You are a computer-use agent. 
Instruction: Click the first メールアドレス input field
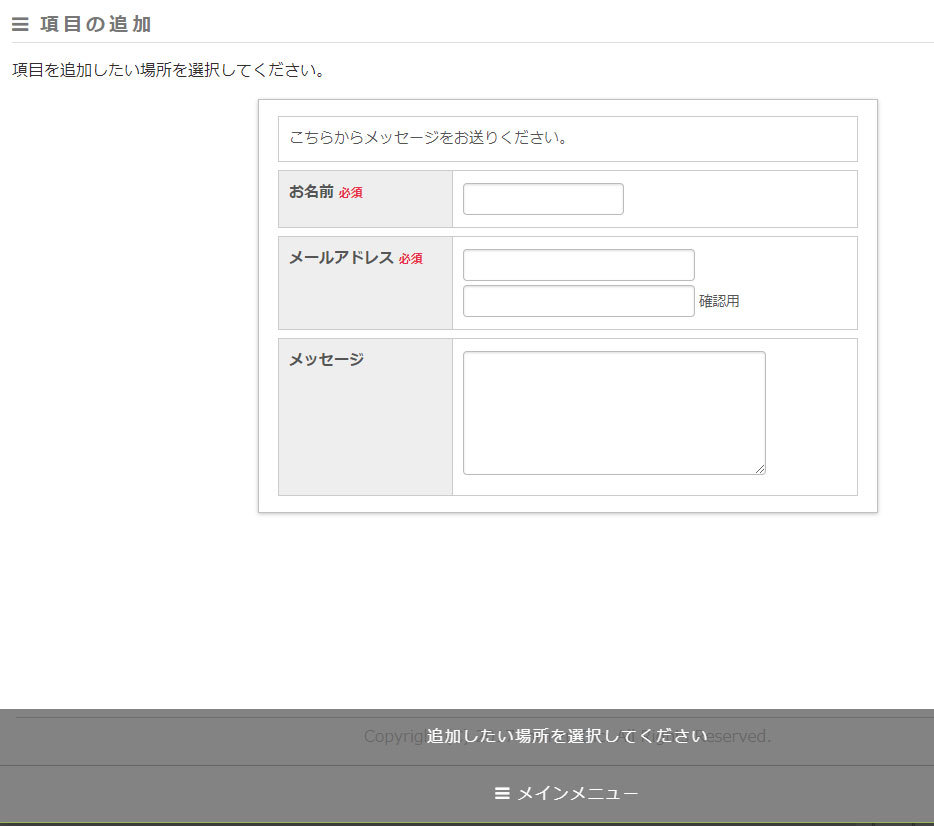pos(578,265)
